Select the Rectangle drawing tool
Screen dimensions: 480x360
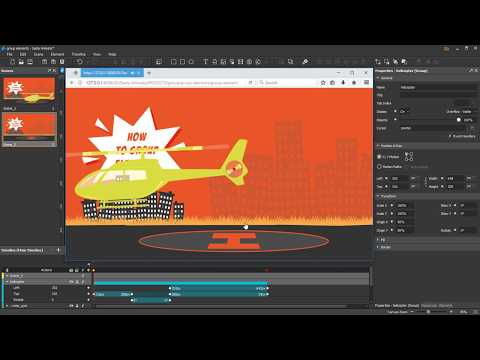click(173, 62)
